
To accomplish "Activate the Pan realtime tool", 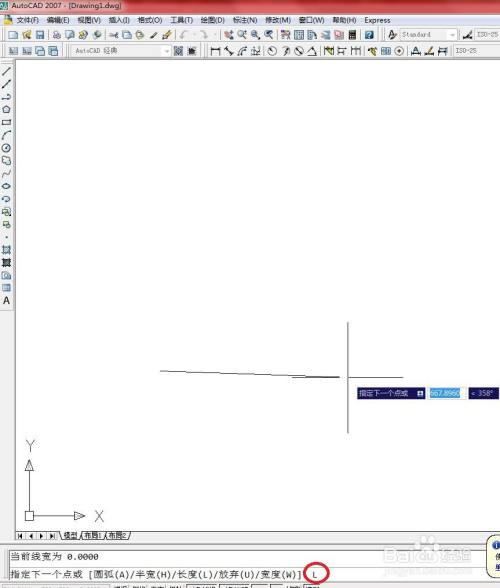I will [229, 35].
